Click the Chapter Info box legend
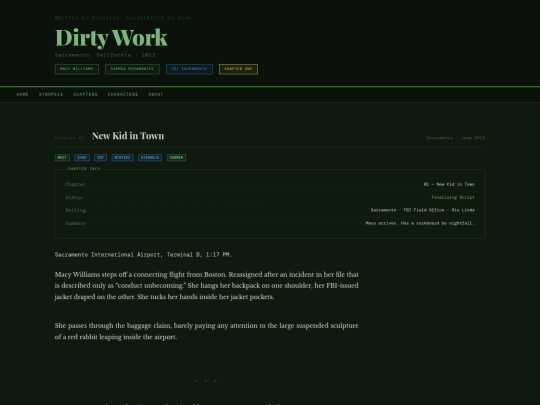The width and height of the screenshot is (540, 405). pos(84,169)
